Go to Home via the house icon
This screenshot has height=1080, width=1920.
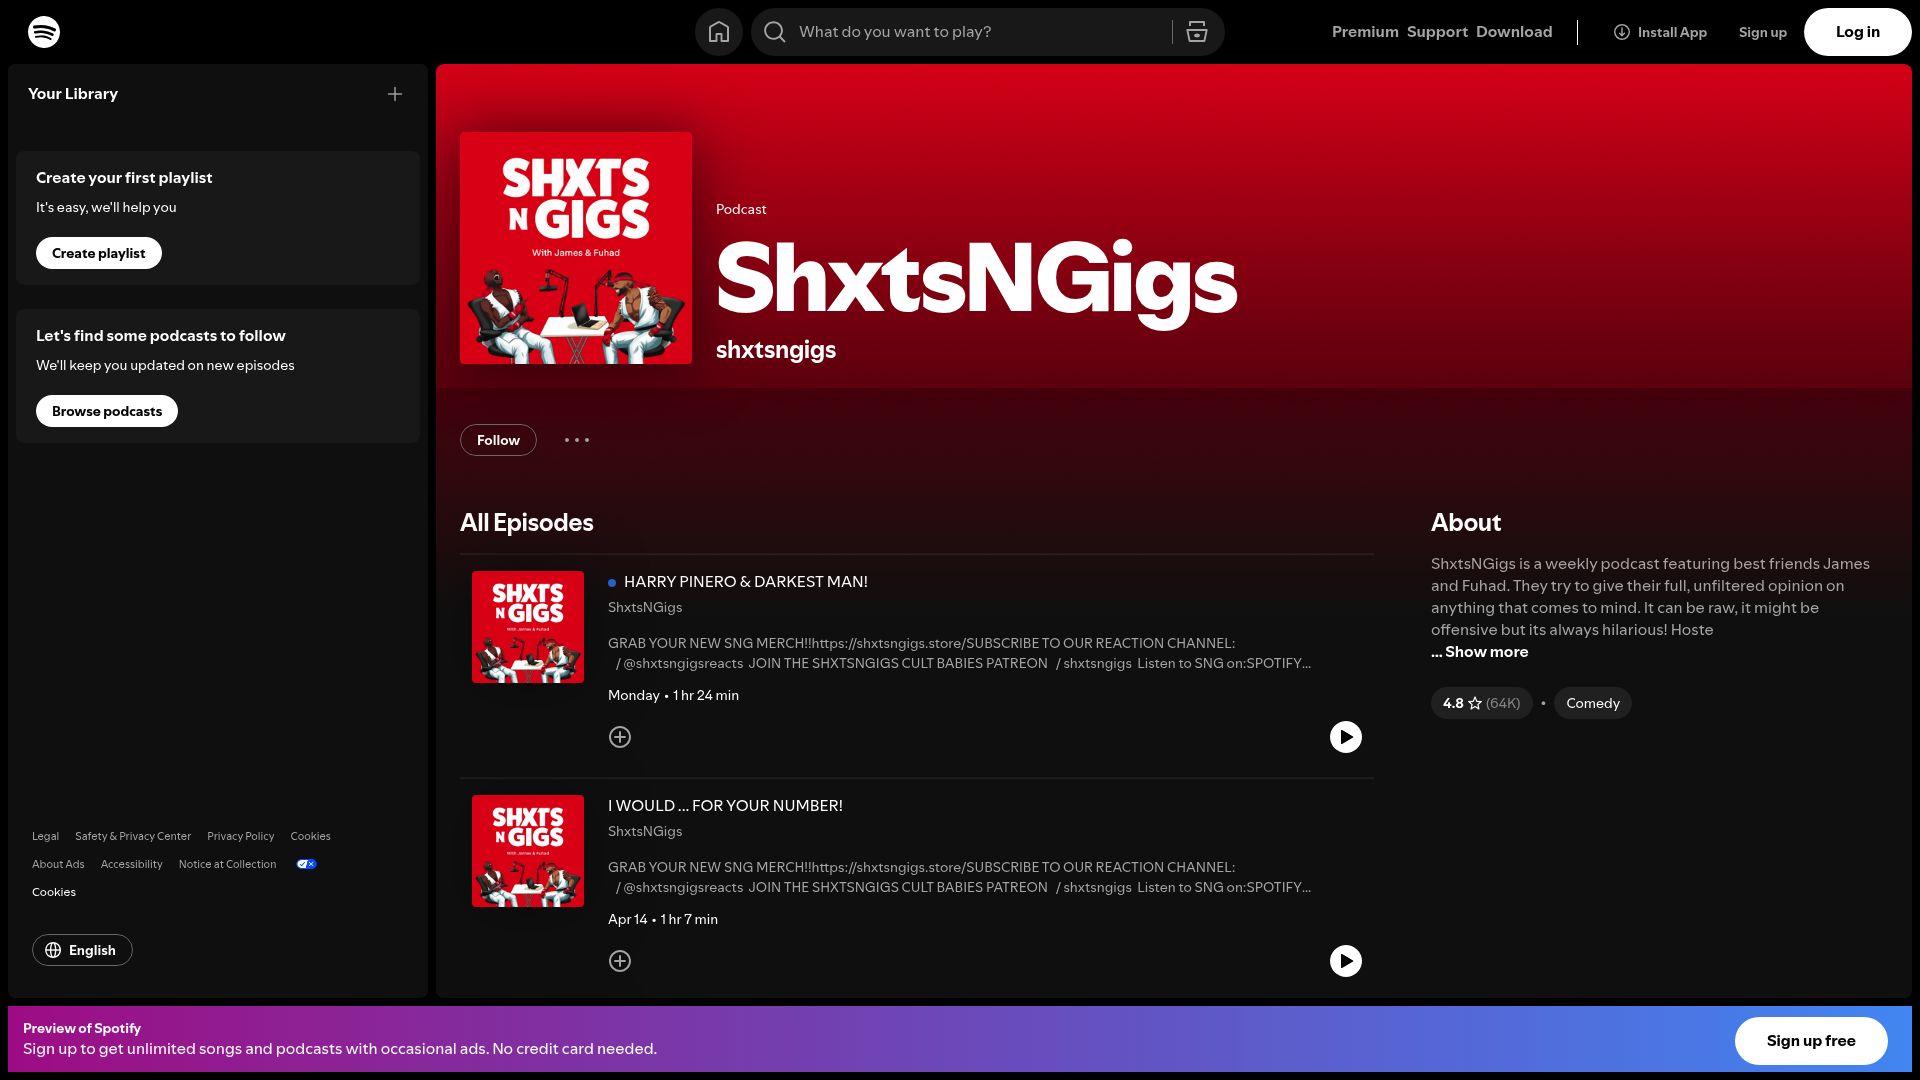[x=719, y=32]
